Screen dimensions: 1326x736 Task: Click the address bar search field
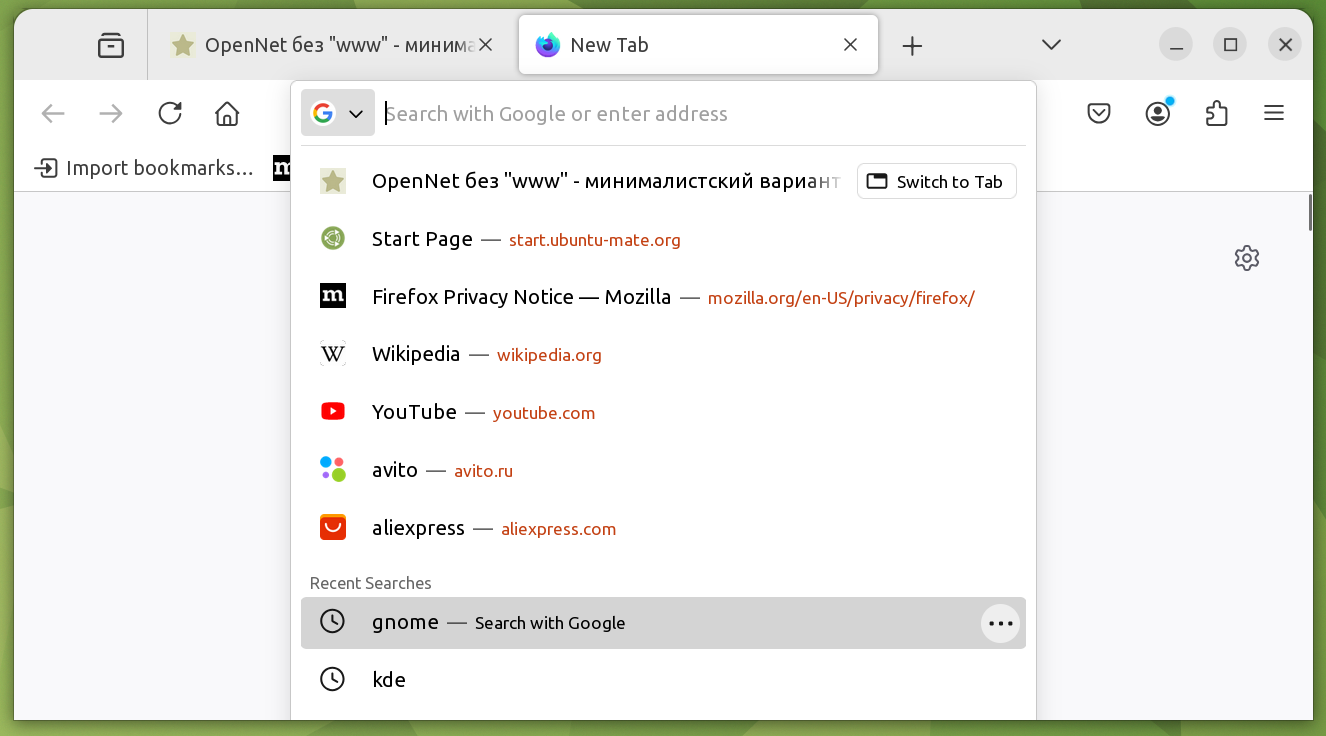[x=705, y=114]
